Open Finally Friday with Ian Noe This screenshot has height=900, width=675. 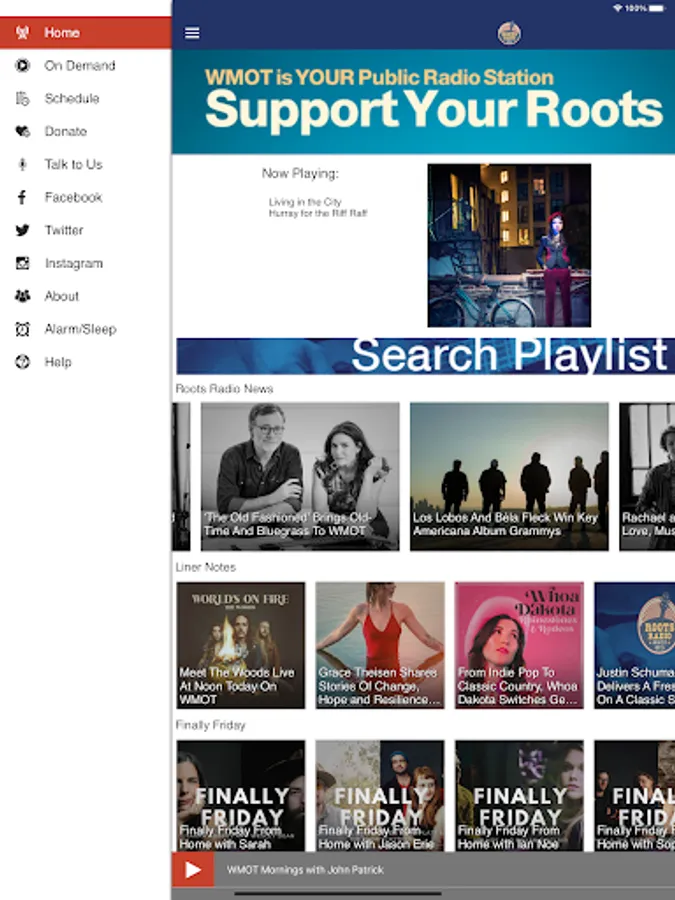(x=519, y=796)
